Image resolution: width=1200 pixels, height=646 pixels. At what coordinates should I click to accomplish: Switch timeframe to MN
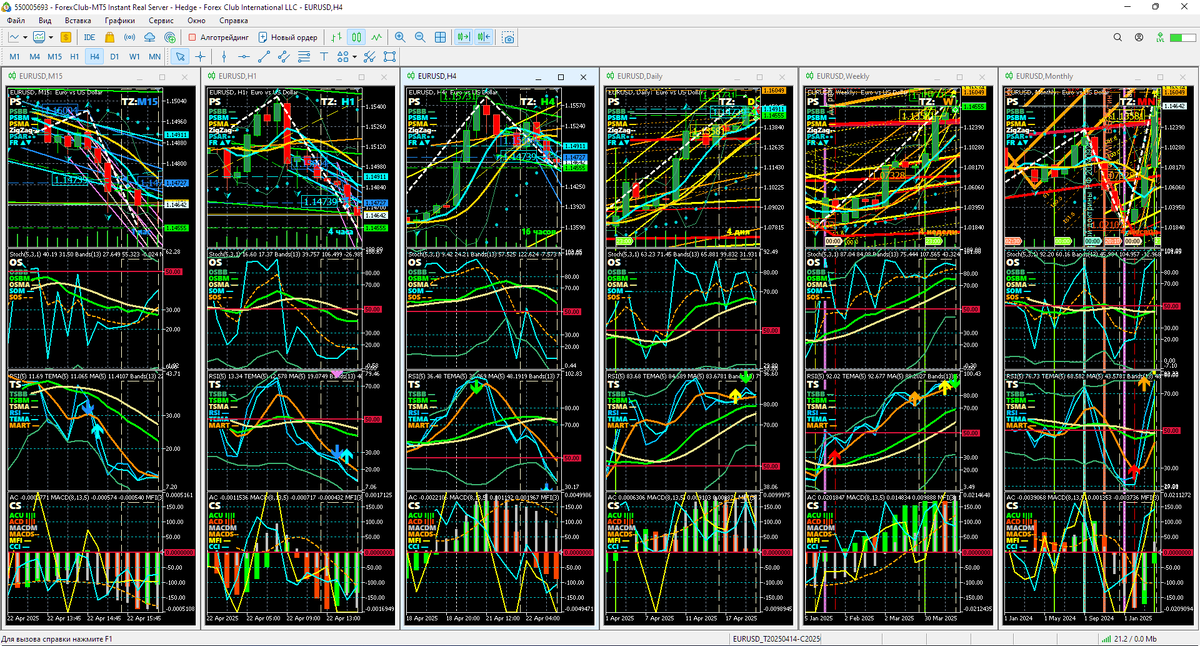(x=155, y=57)
